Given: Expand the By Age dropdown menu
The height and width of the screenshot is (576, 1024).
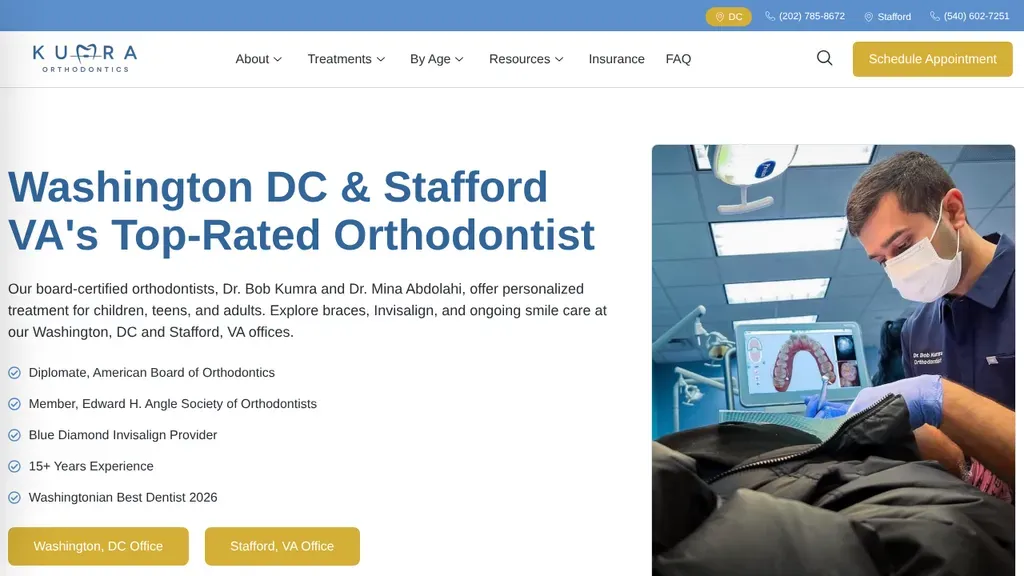Looking at the screenshot, I should (436, 59).
